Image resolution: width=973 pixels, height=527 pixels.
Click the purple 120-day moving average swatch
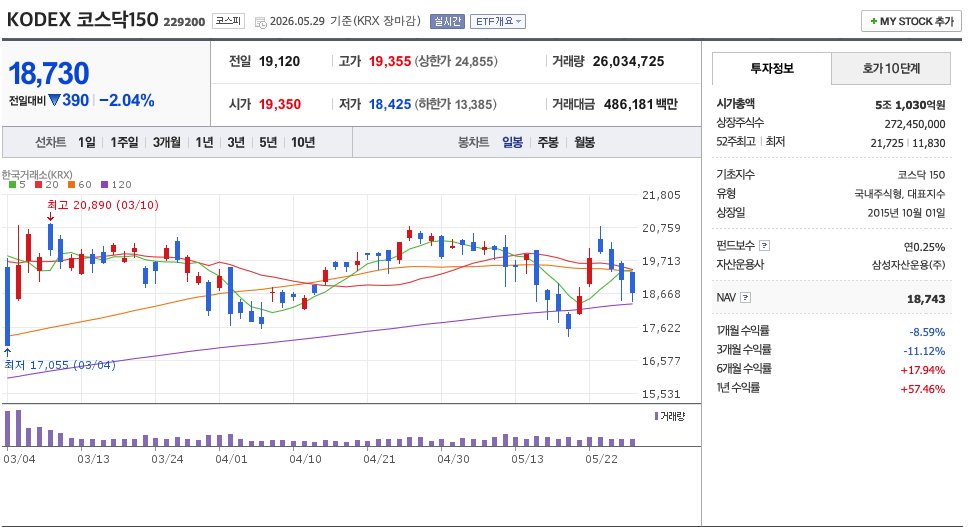[x=104, y=185]
